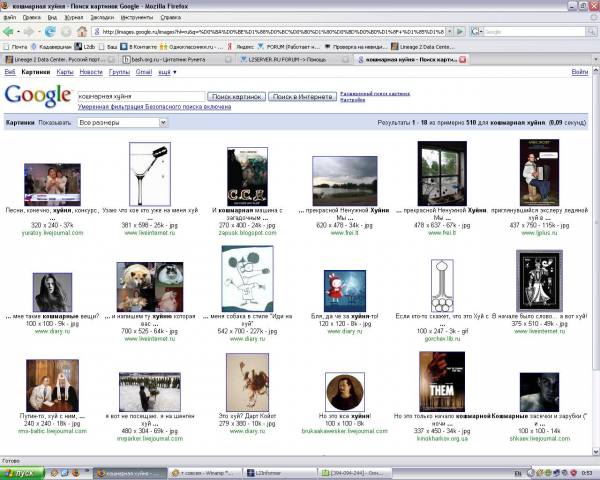
Task: Open the Почта bookmark
Action: point(15,47)
